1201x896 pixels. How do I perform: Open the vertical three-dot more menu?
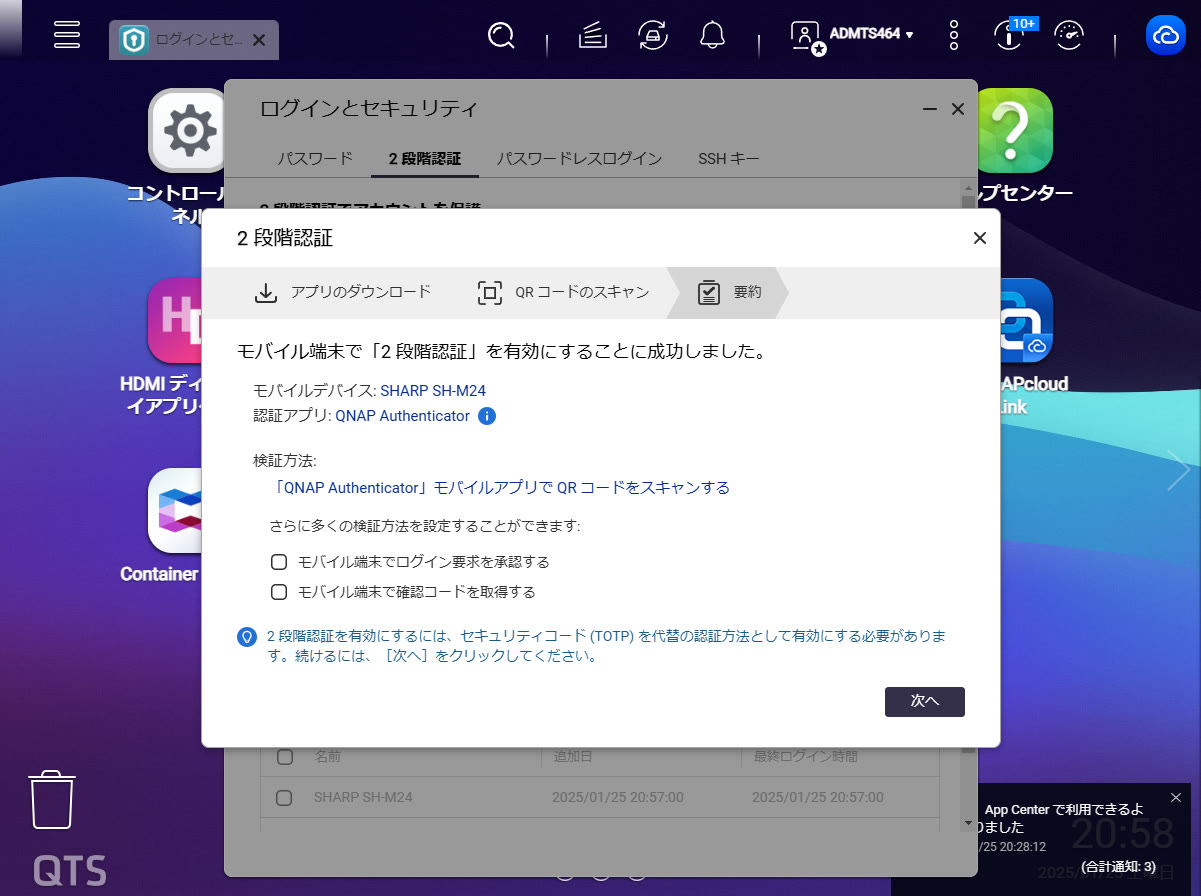[x=954, y=36]
